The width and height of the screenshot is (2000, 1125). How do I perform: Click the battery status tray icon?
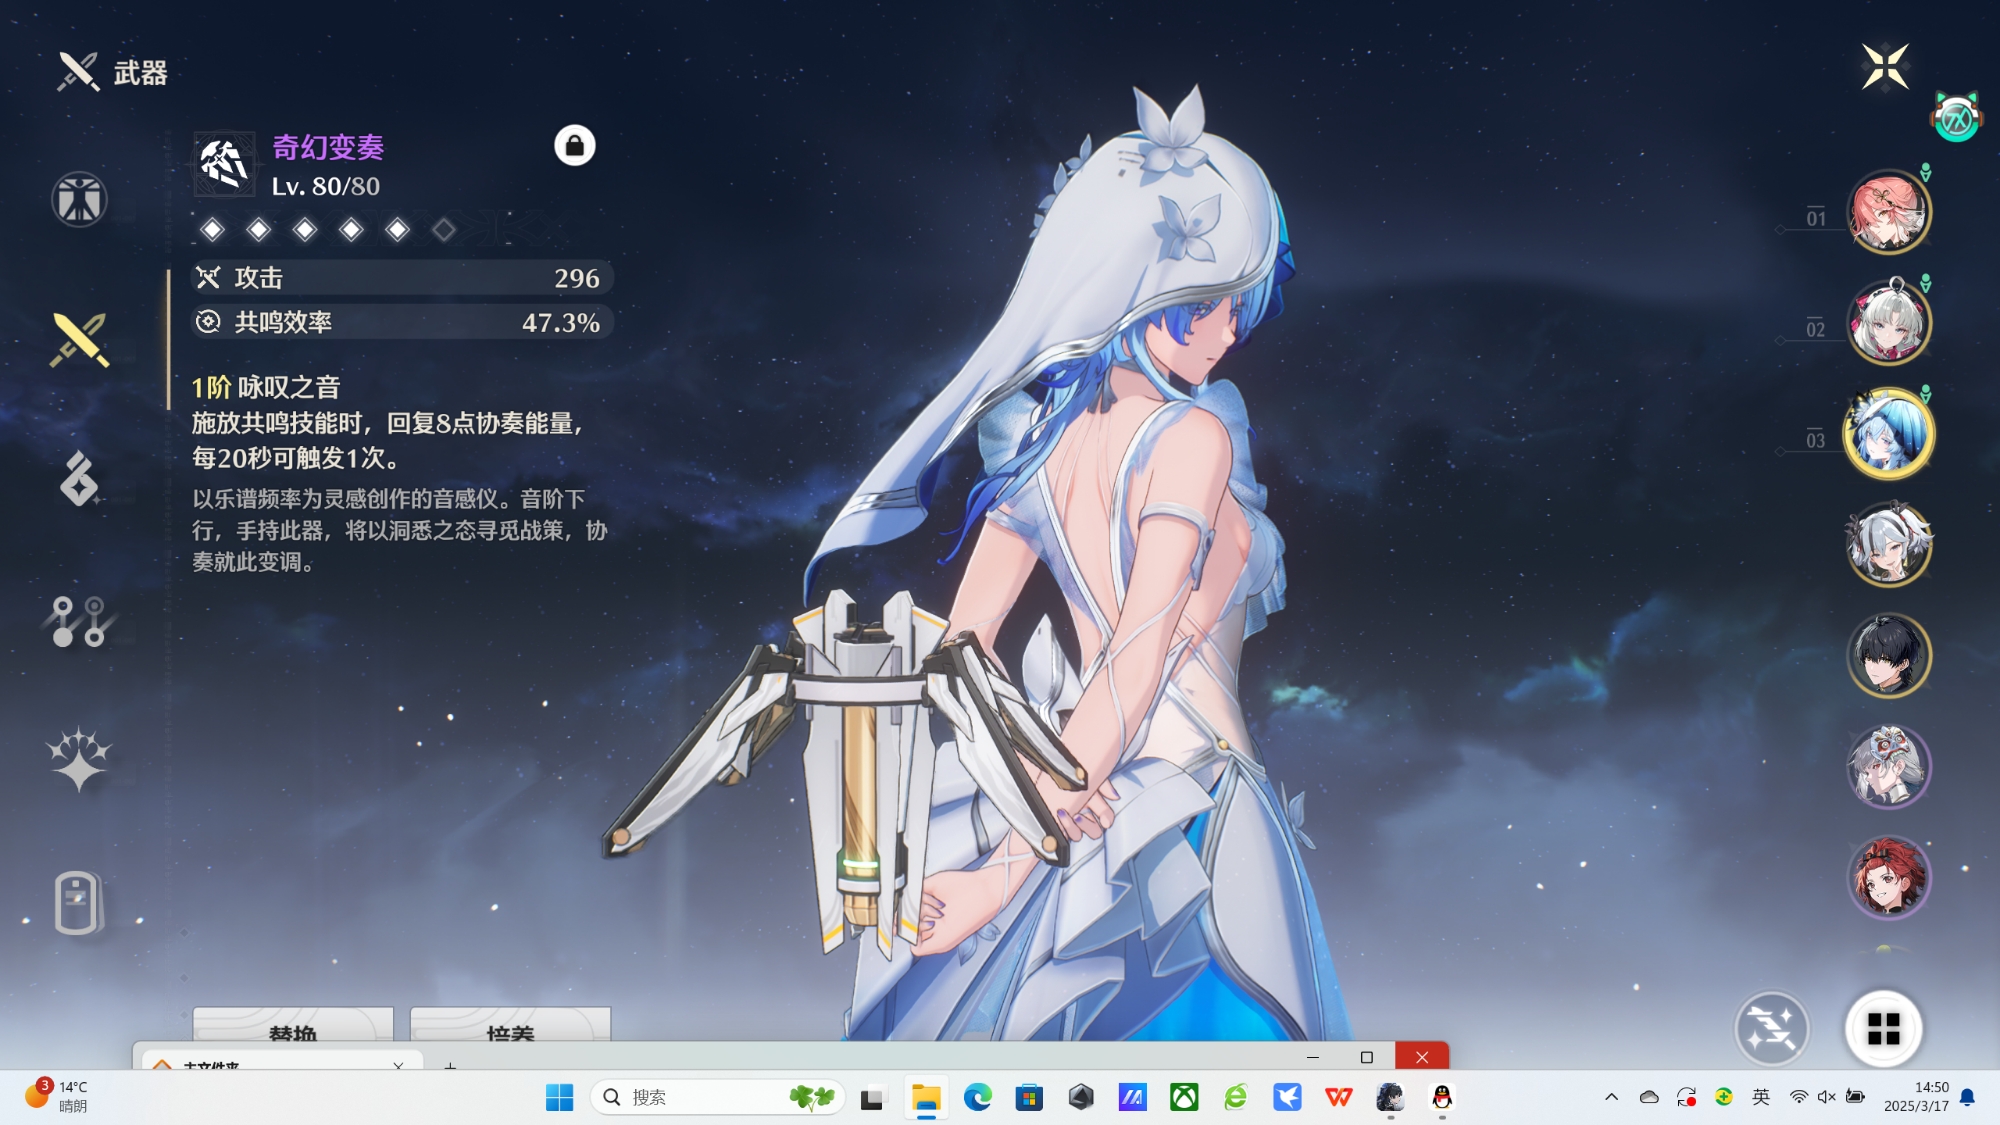pyautogui.click(x=1855, y=1097)
